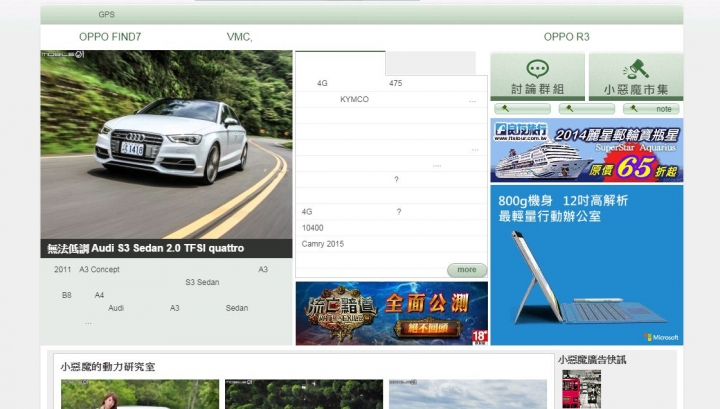Viewport: 720px width, 409px height.
Task: Open the 全面公測 game ad banner
Action: click(392, 313)
